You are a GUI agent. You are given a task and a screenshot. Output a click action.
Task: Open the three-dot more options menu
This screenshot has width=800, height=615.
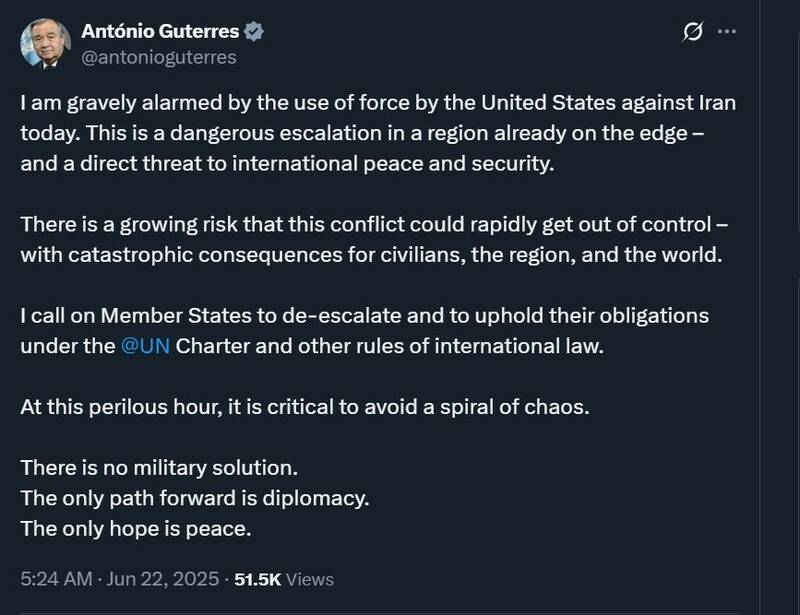point(737,31)
